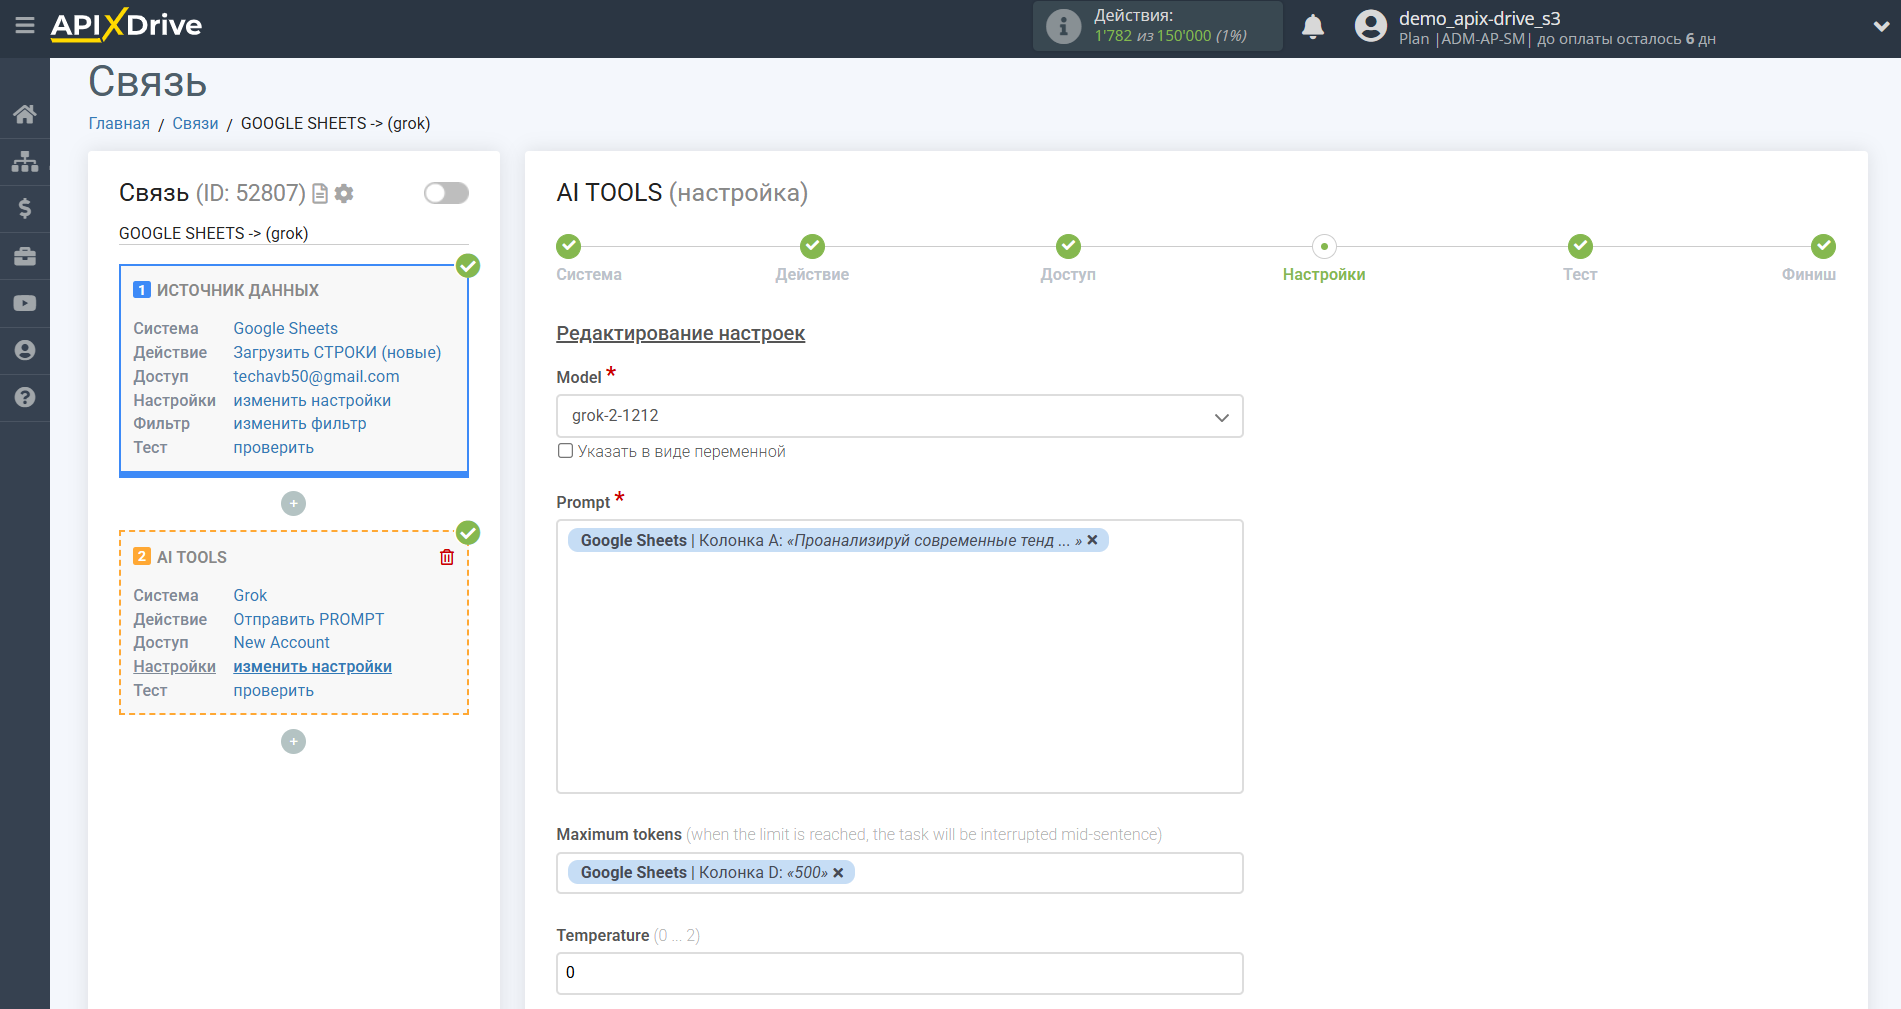Open the notifications bell
The width and height of the screenshot is (1901, 1009).
(1312, 27)
